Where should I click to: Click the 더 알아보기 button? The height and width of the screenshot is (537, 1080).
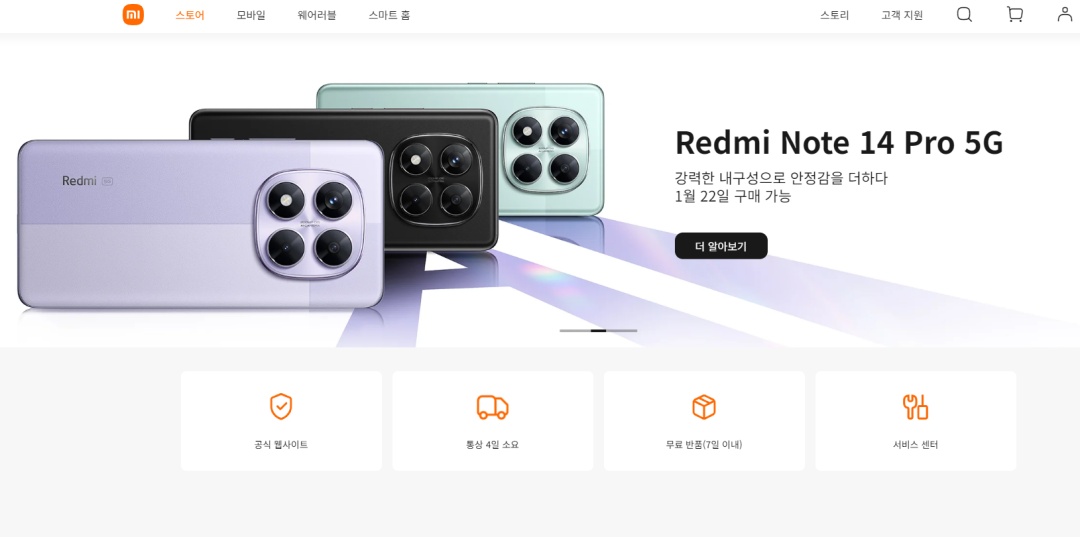point(721,246)
